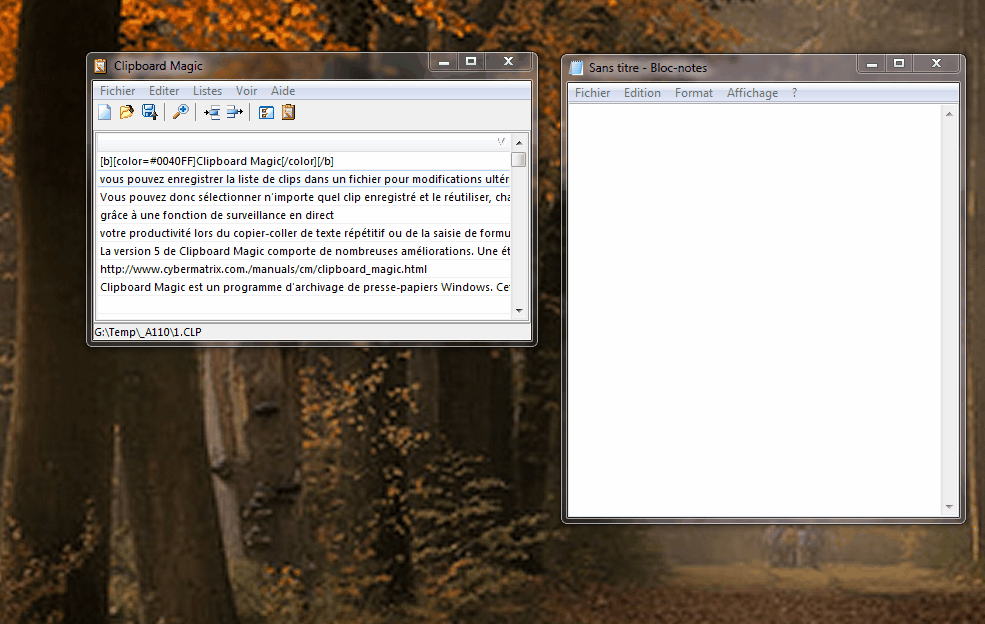Open the options checklist toolbar icon
The width and height of the screenshot is (985, 624).
pos(266,112)
